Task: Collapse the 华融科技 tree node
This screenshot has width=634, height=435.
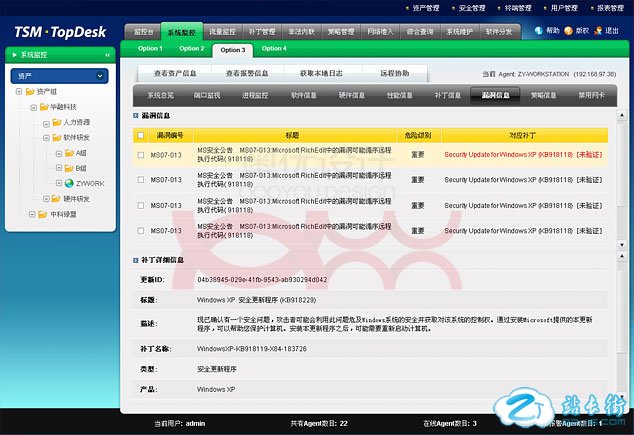Action: tap(33, 107)
